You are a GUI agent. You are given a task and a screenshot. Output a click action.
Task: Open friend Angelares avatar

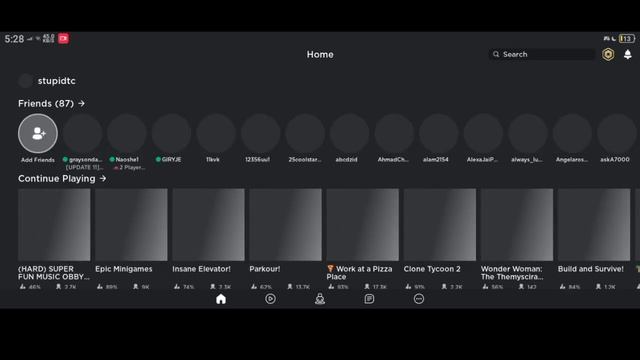point(572,133)
